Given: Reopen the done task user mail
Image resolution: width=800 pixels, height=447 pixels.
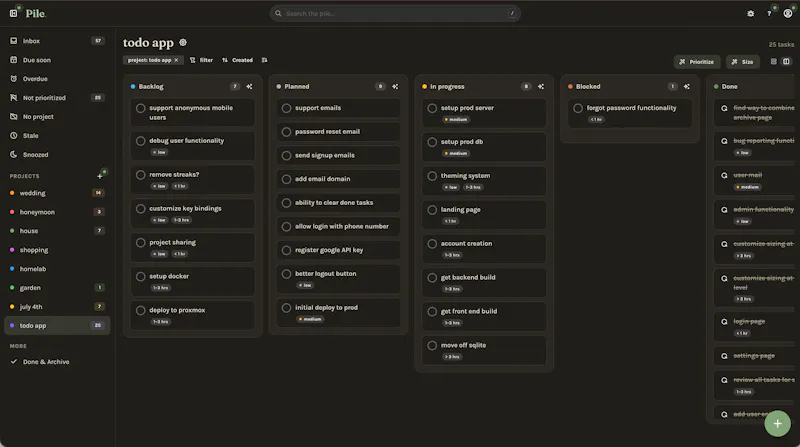Looking at the screenshot, I should (x=724, y=175).
